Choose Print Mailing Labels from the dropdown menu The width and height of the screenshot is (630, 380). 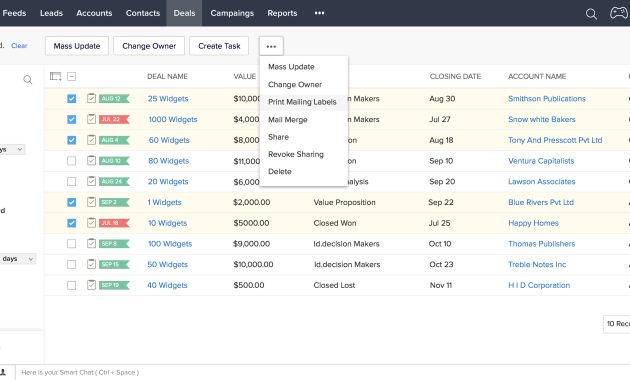[x=302, y=102]
